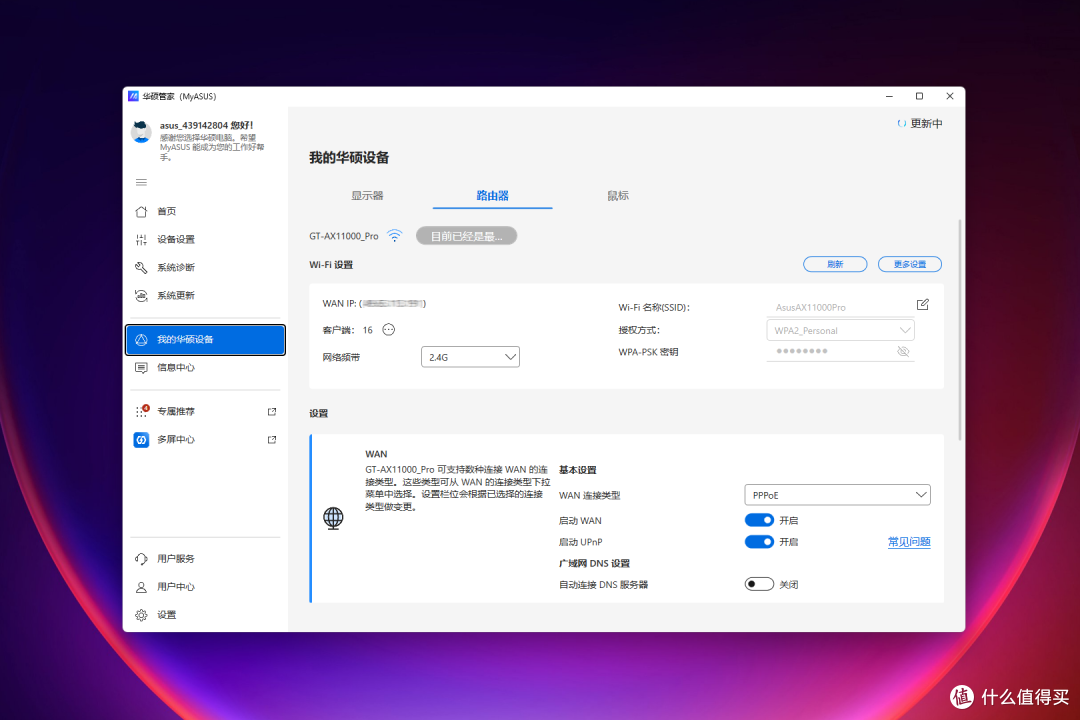This screenshot has width=1080, height=720.
Task: Switch to the 路由器 tab
Action: coord(492,196)
